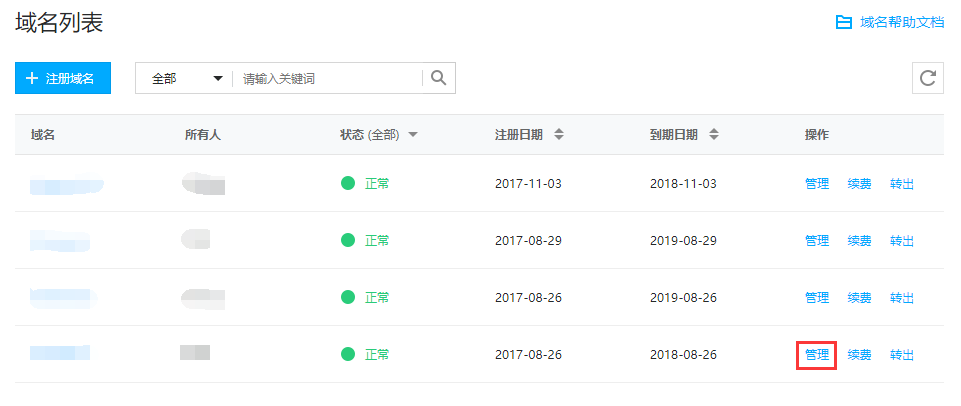Click the green status dot in first row
The image size is (961, 406).
coord(348,184)
